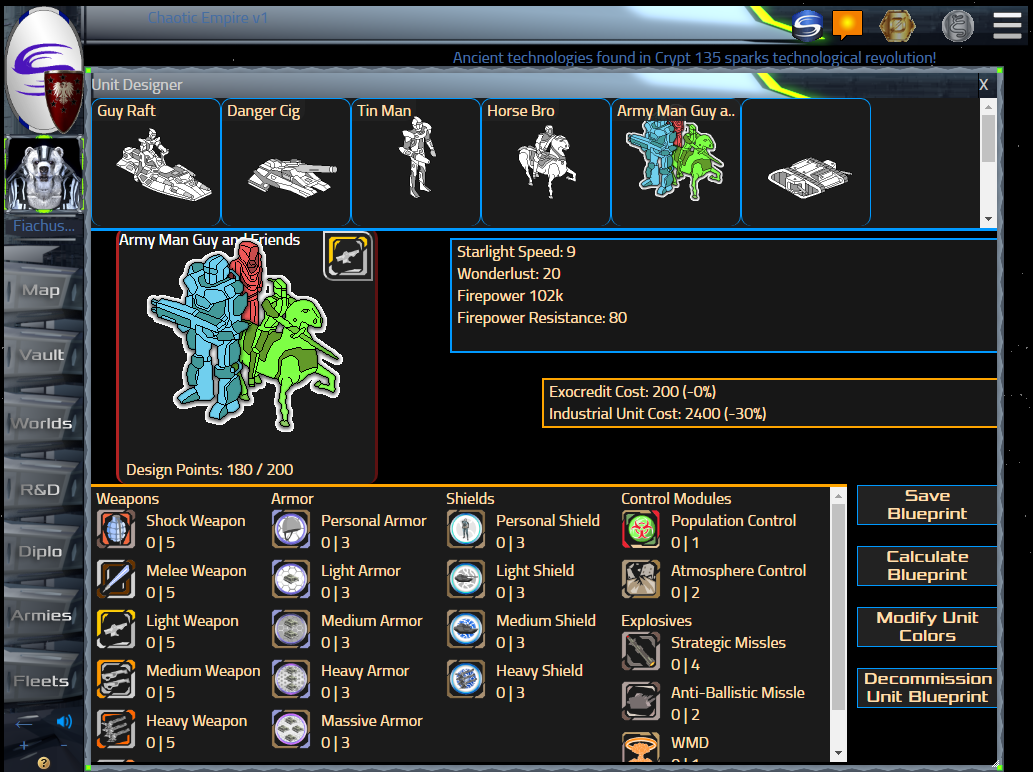The height and width of the screenshot is (772, 1033).
Task: Toggle the sound speaker icon
Action: [64, 721]
